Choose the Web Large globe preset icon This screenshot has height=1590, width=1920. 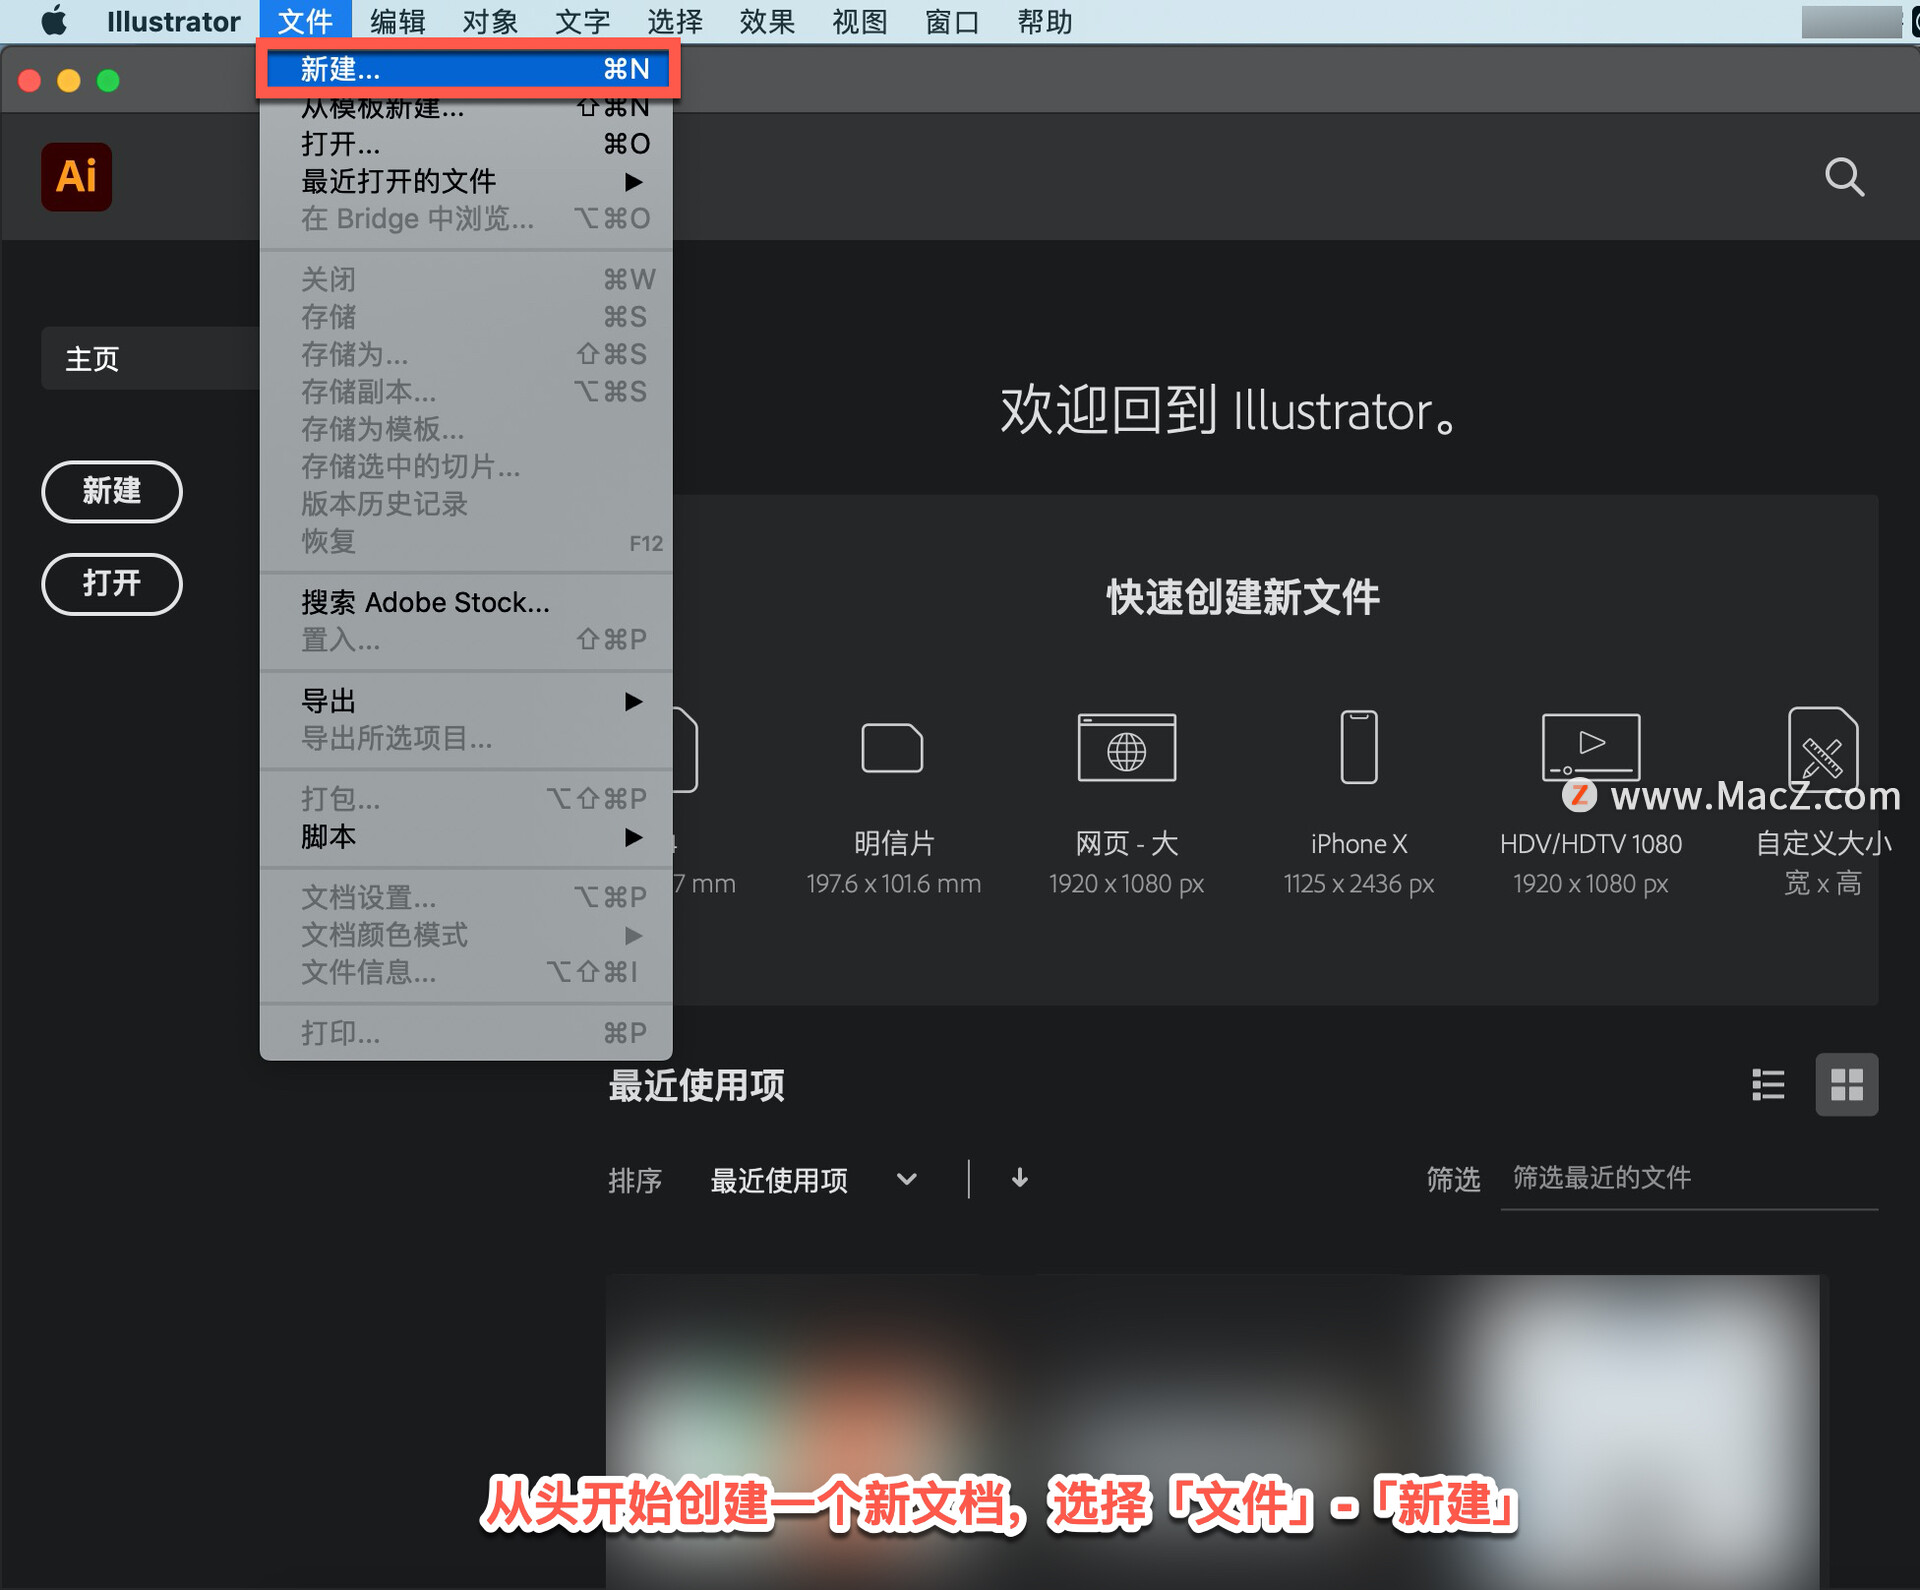pos(1126,748)
